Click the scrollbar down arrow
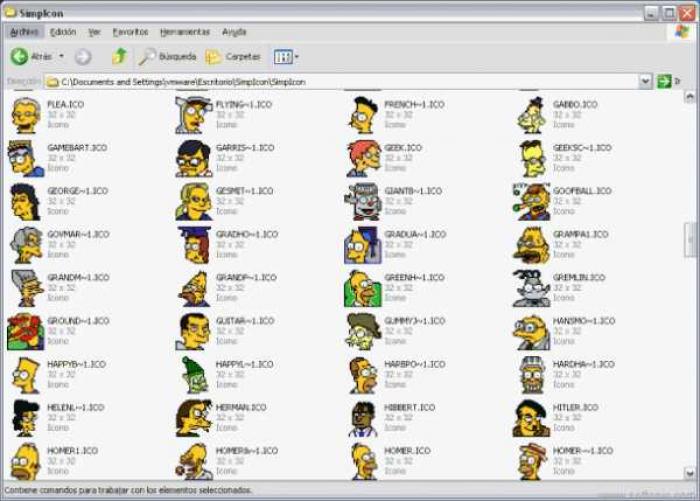The image size is (700, 501). click(x=689, y=472)
